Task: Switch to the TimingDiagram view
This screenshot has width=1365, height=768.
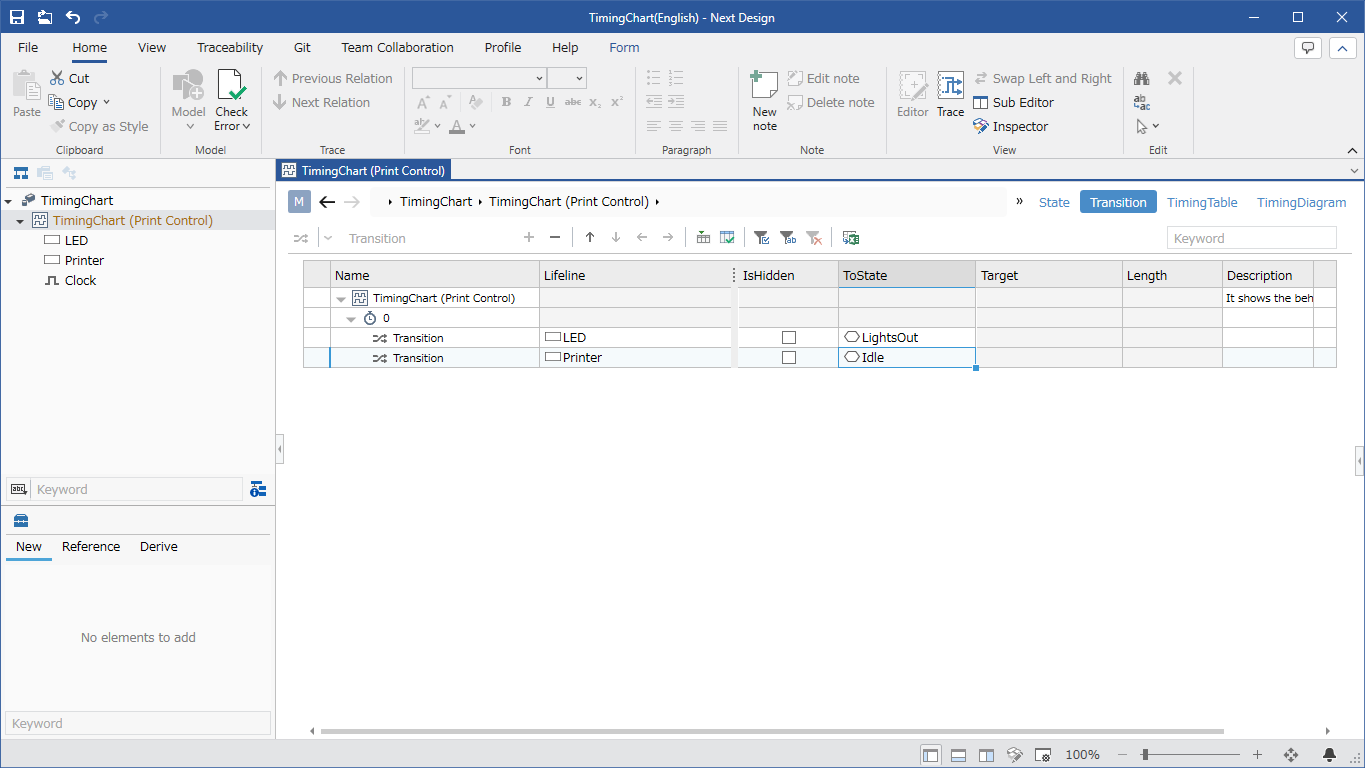Action: pyautogui.click(x=1301, y=202)
